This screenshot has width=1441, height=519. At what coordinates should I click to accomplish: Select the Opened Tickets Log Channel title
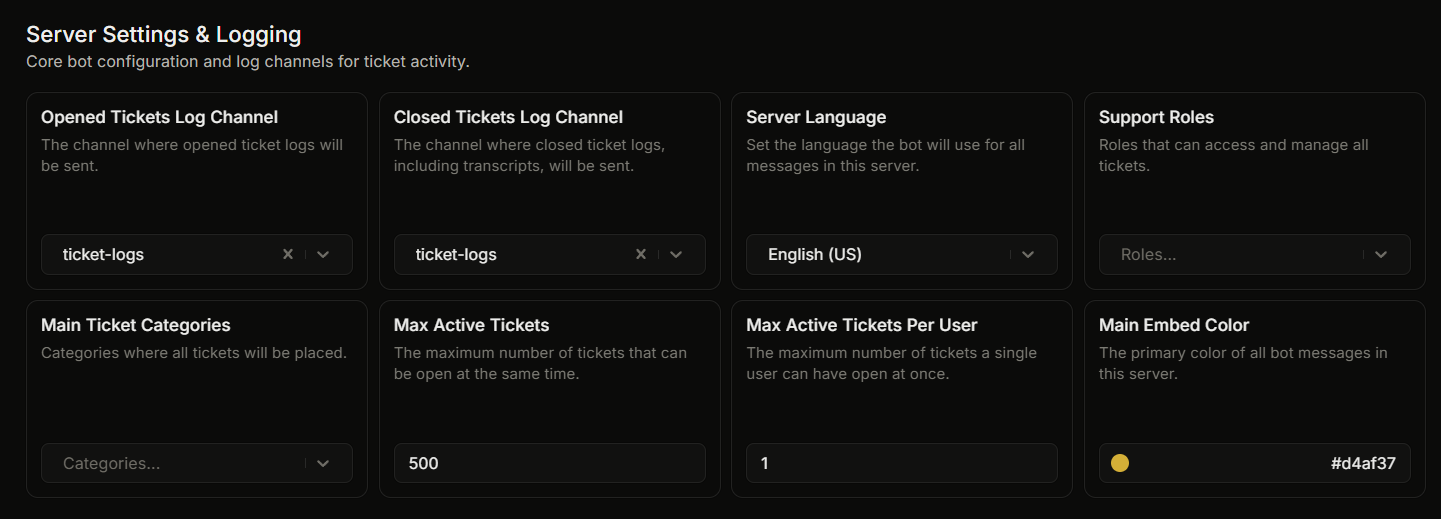(x=160, y=117)
